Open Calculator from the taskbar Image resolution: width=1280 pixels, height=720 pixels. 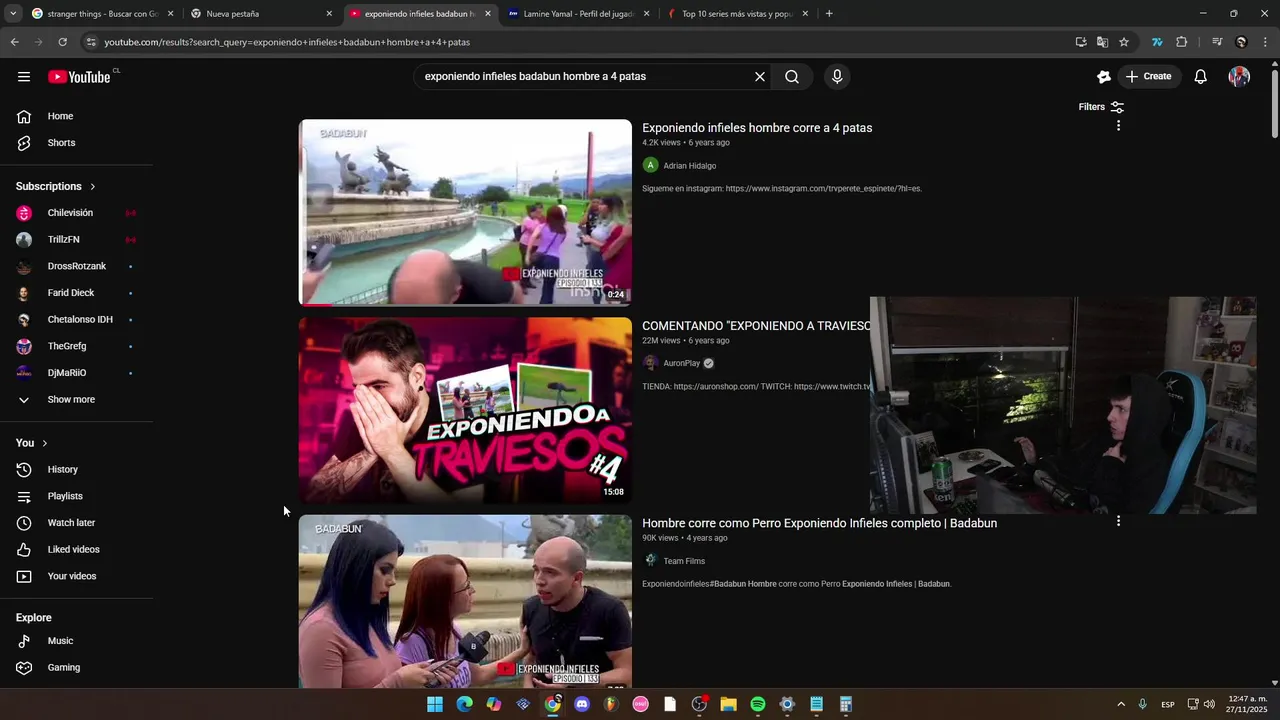(x=846, y=705)
